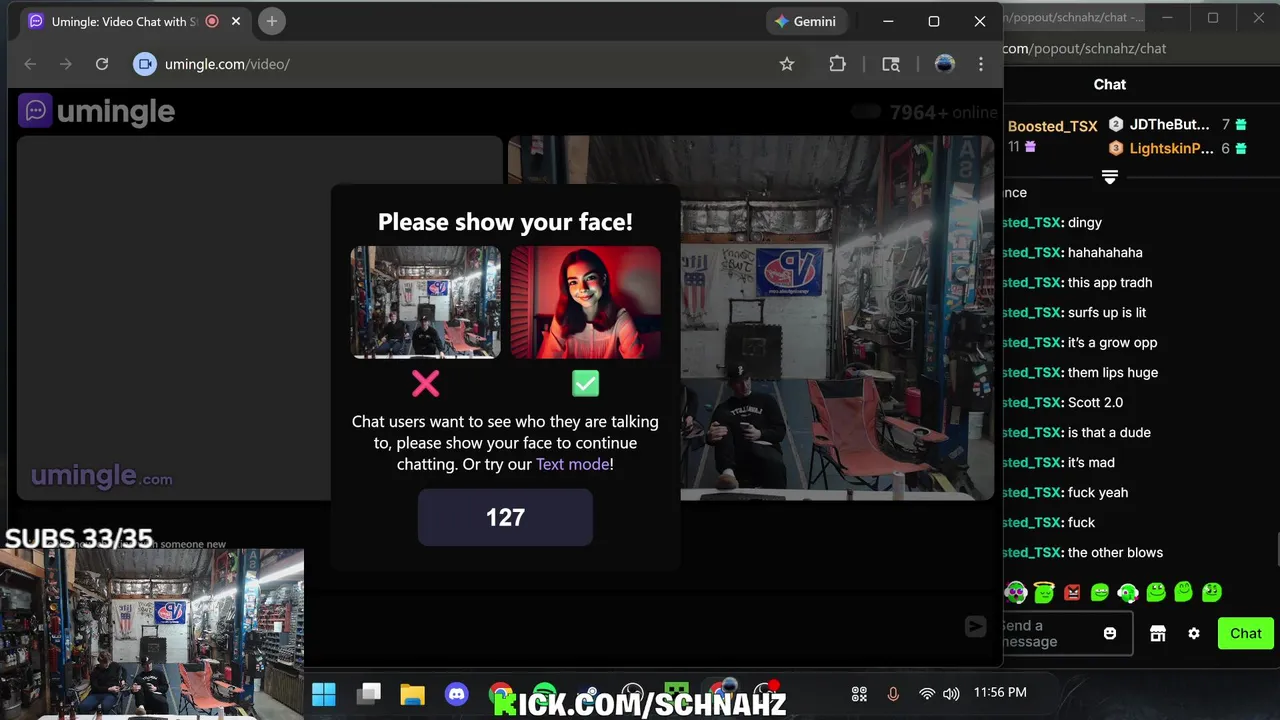This screenshot has width=1280, height=720.
Task: Click the chat message 'them lips huge'
Action: pos(1113,372)
